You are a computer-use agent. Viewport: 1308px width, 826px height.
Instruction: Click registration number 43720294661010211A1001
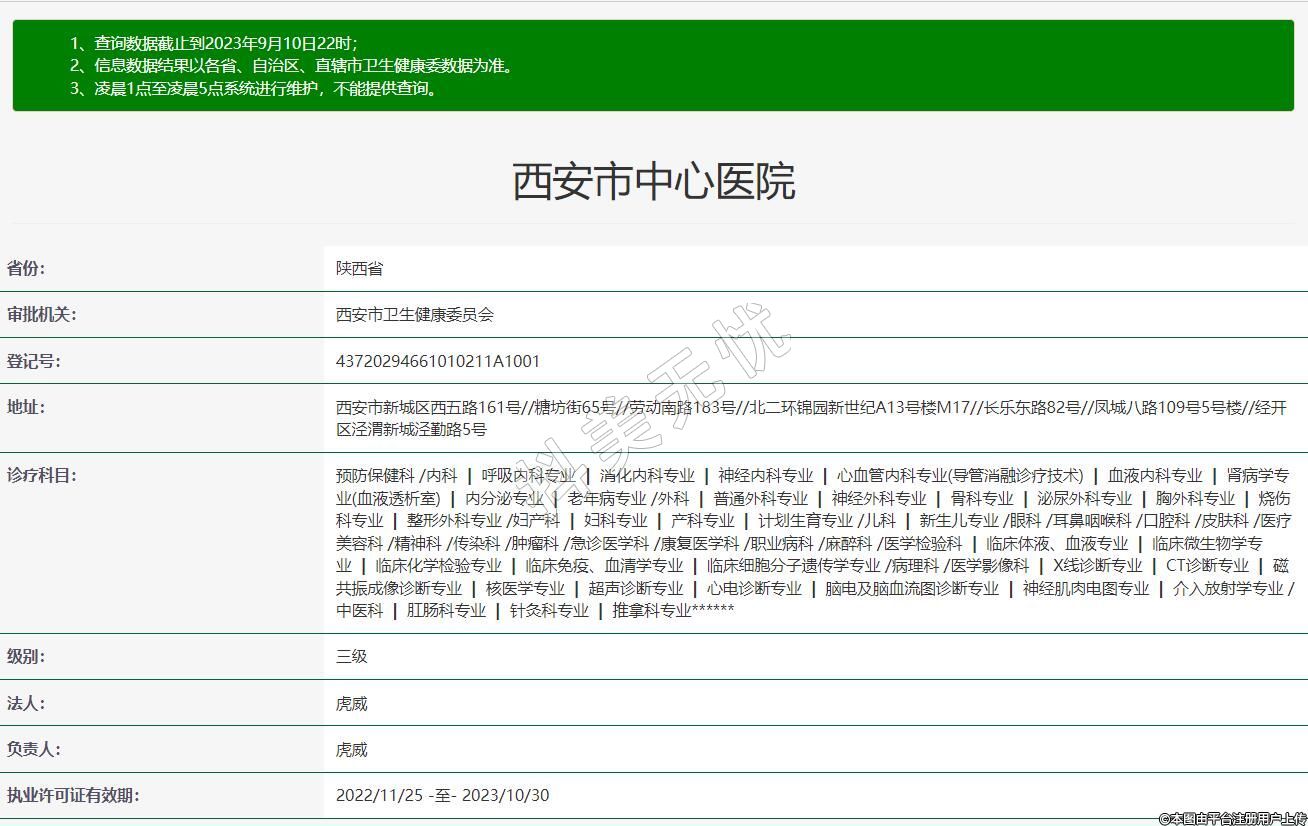[x=437, y=361]
